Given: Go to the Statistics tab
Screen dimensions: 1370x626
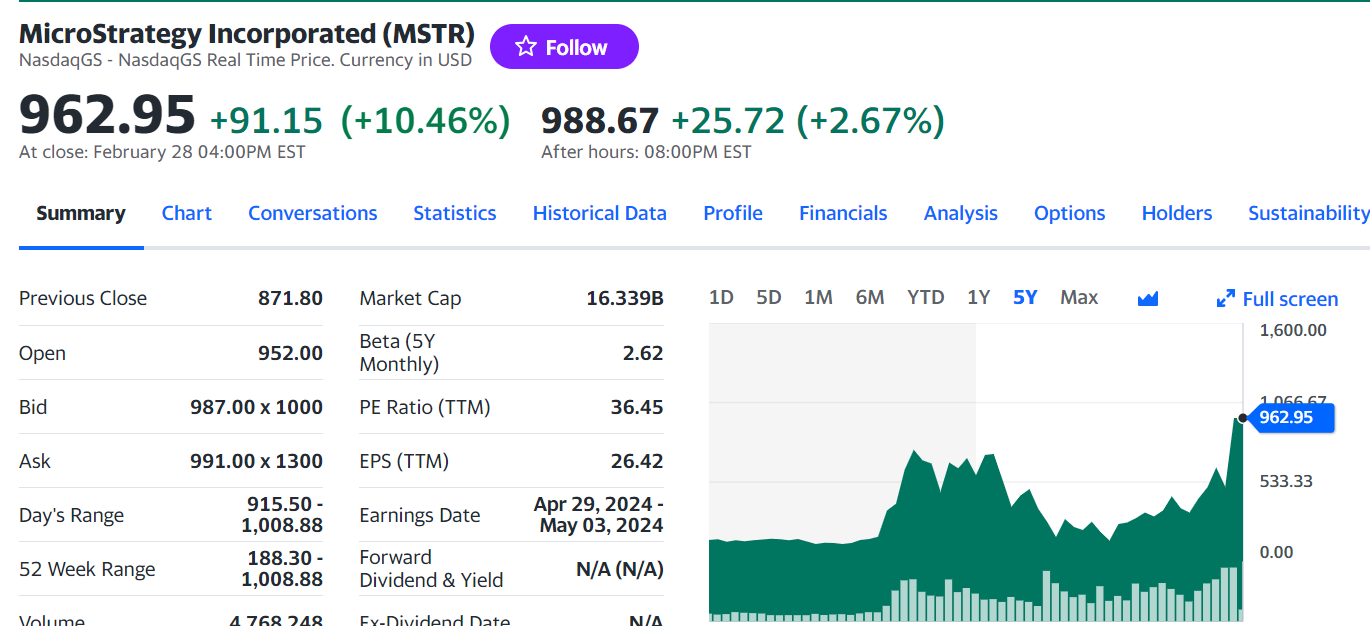Looking at the screenshot, I should coord(455,213).
